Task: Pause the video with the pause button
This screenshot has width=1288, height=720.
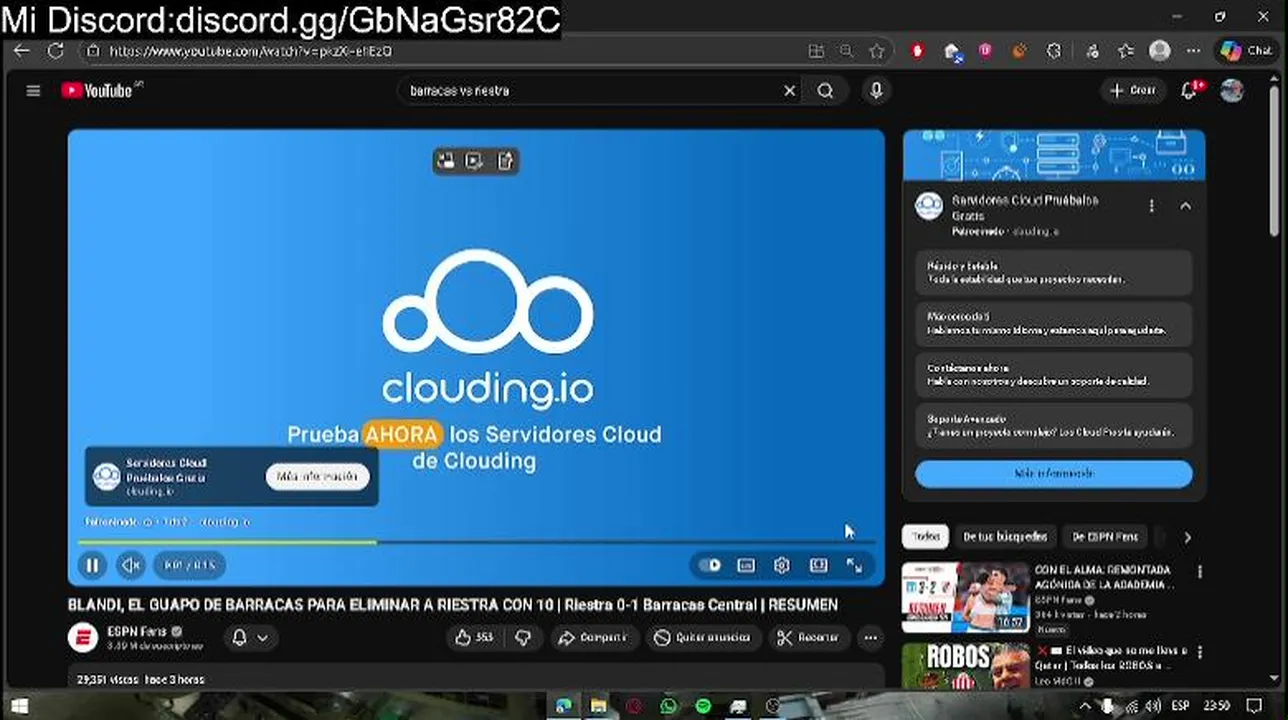Action: pos(92,565)
